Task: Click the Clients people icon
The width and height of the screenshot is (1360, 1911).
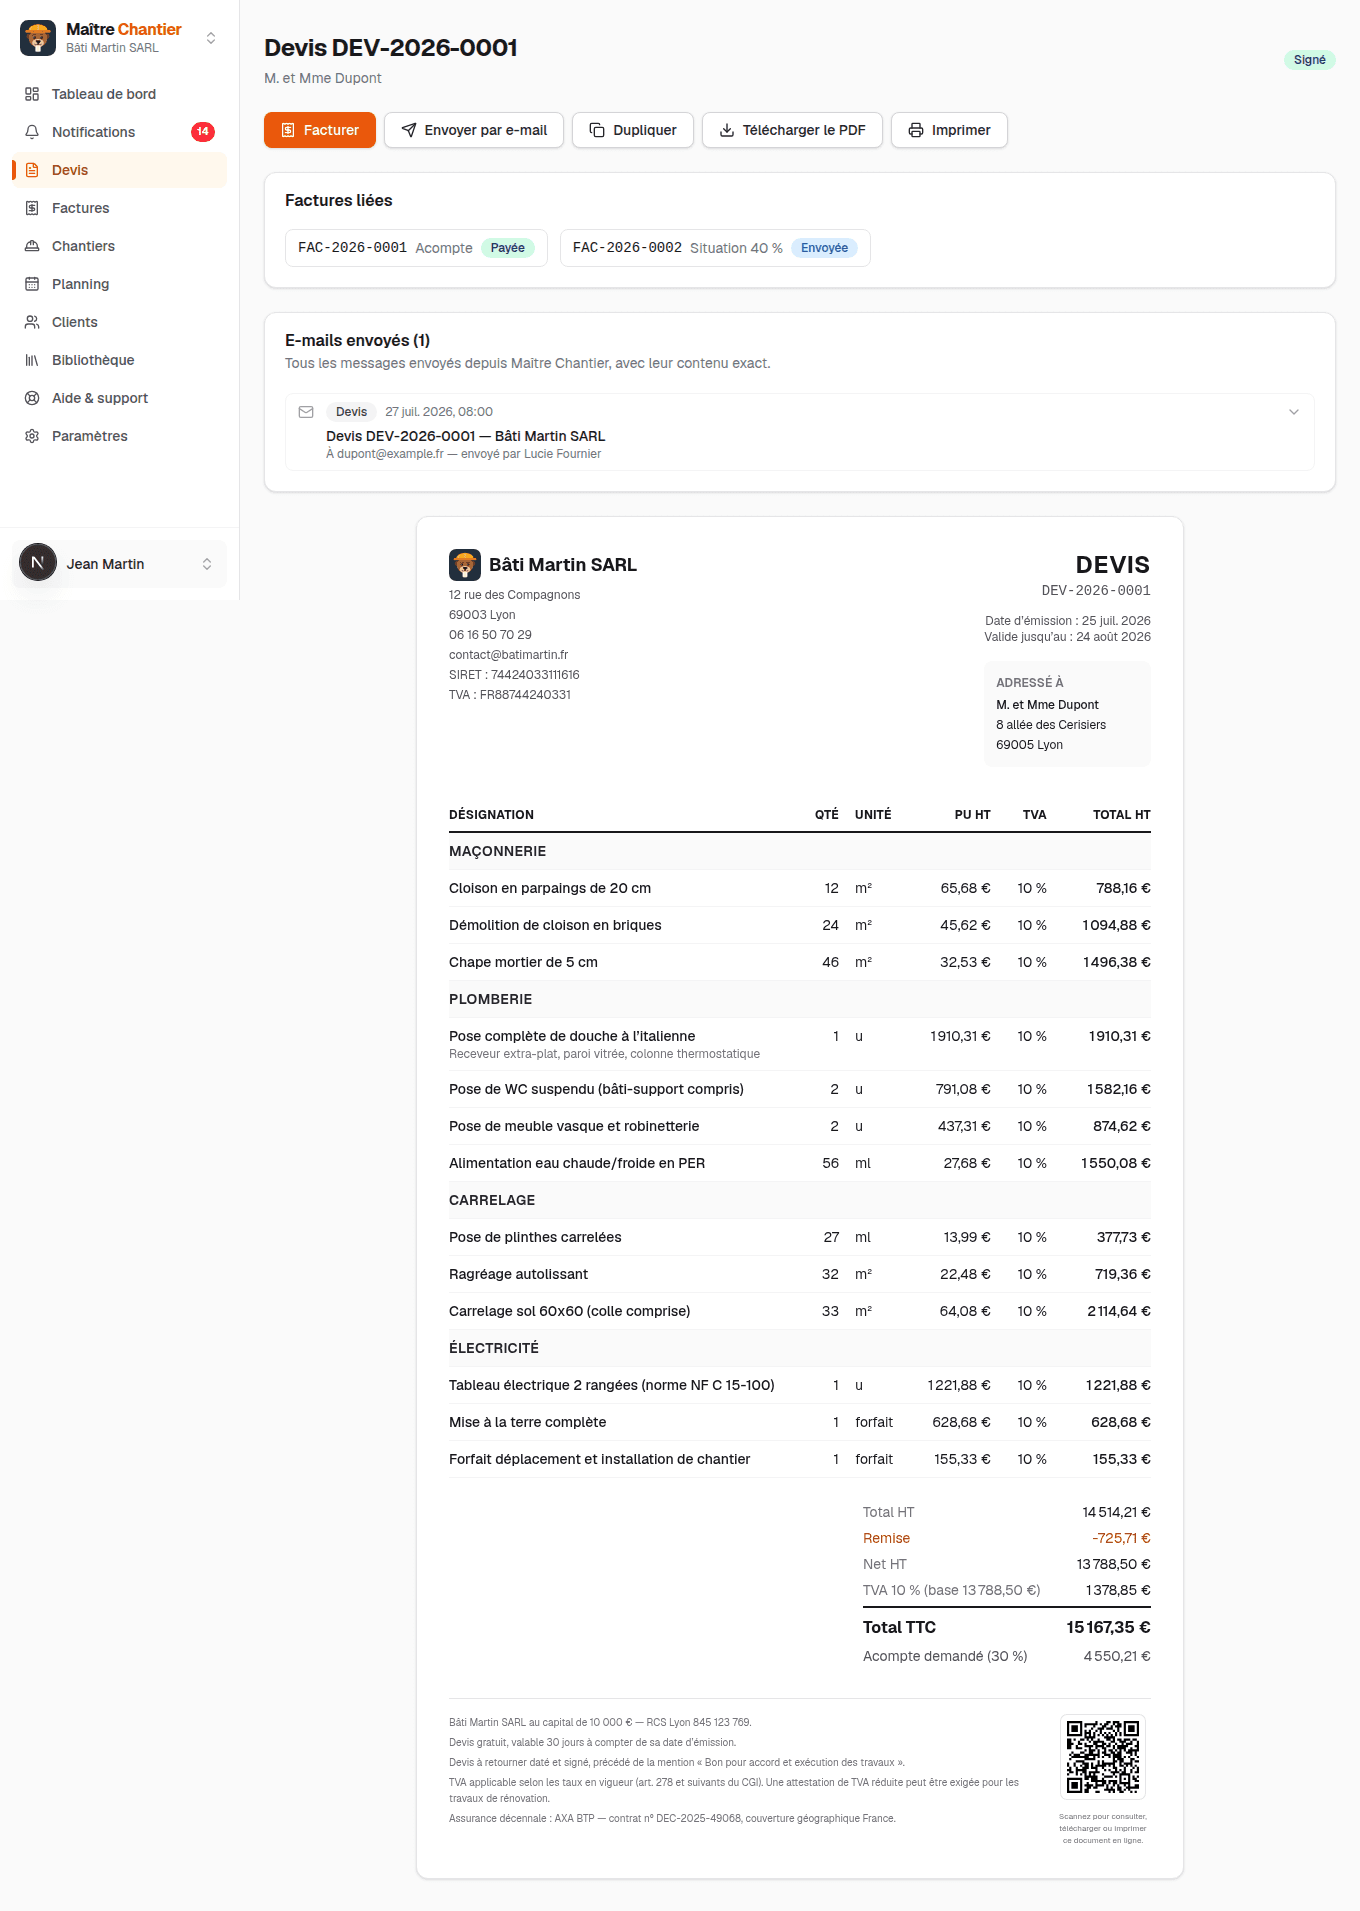Action: coord(32,322)
